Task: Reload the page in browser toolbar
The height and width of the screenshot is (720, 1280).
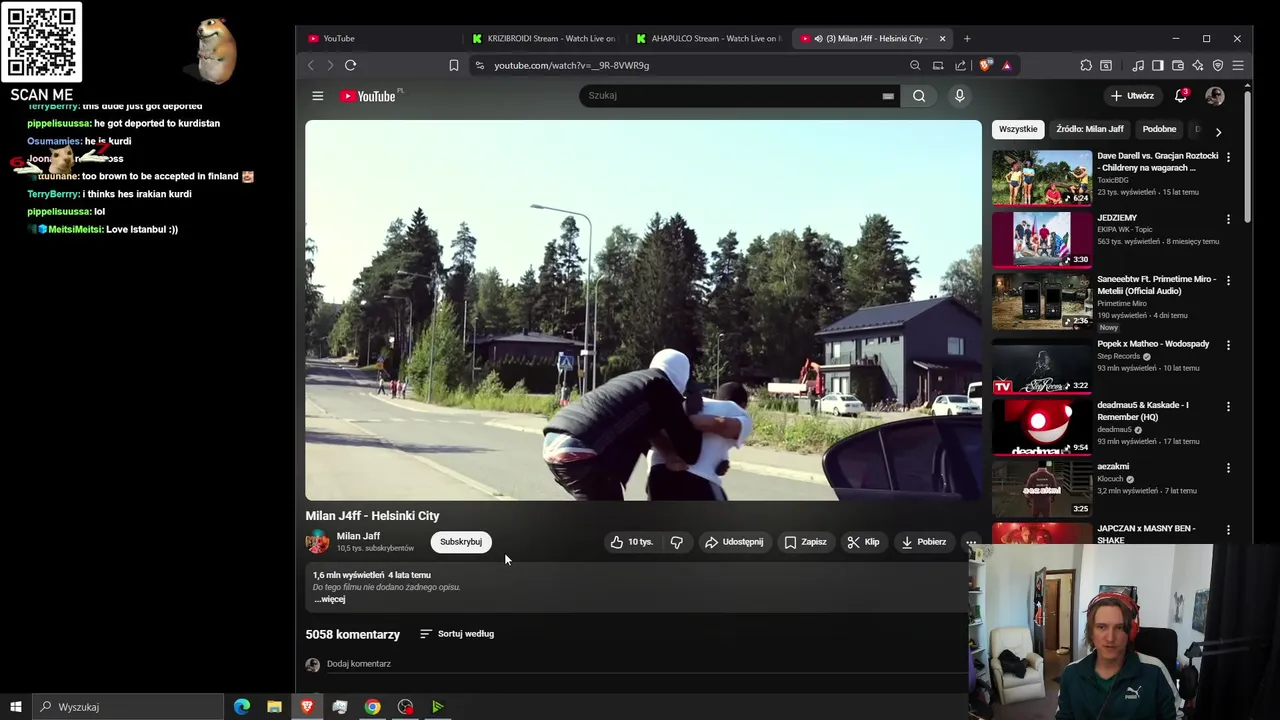Action: point(351,65)
